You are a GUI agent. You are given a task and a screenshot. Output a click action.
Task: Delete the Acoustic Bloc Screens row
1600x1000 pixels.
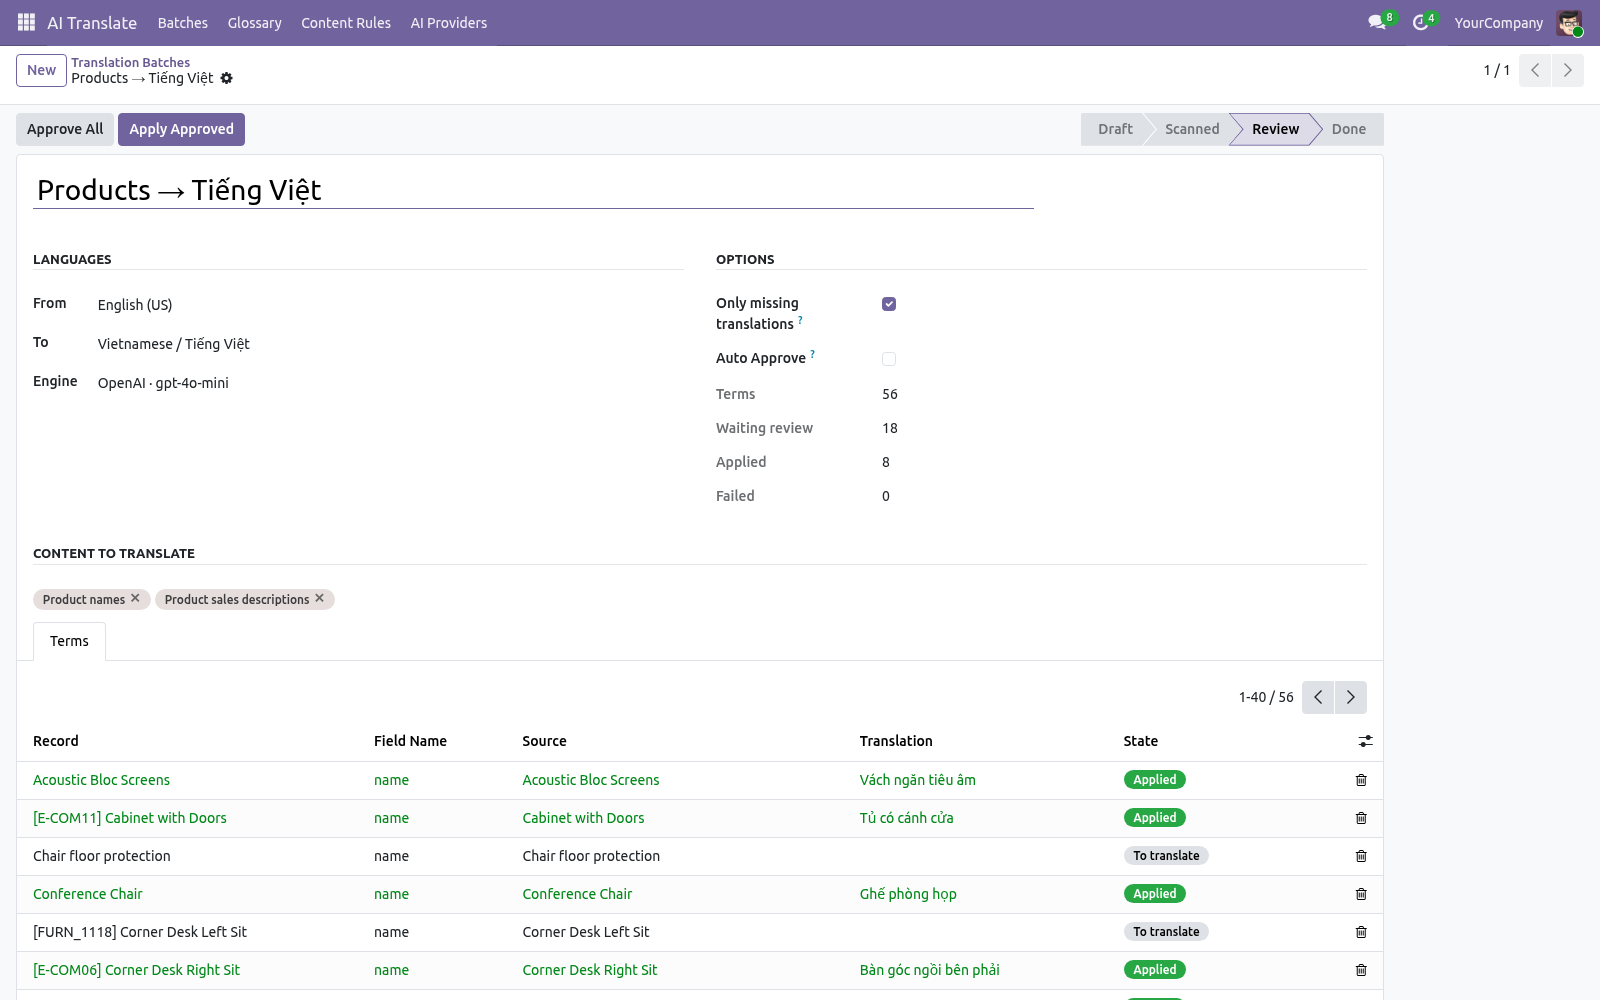(1361, 780)
